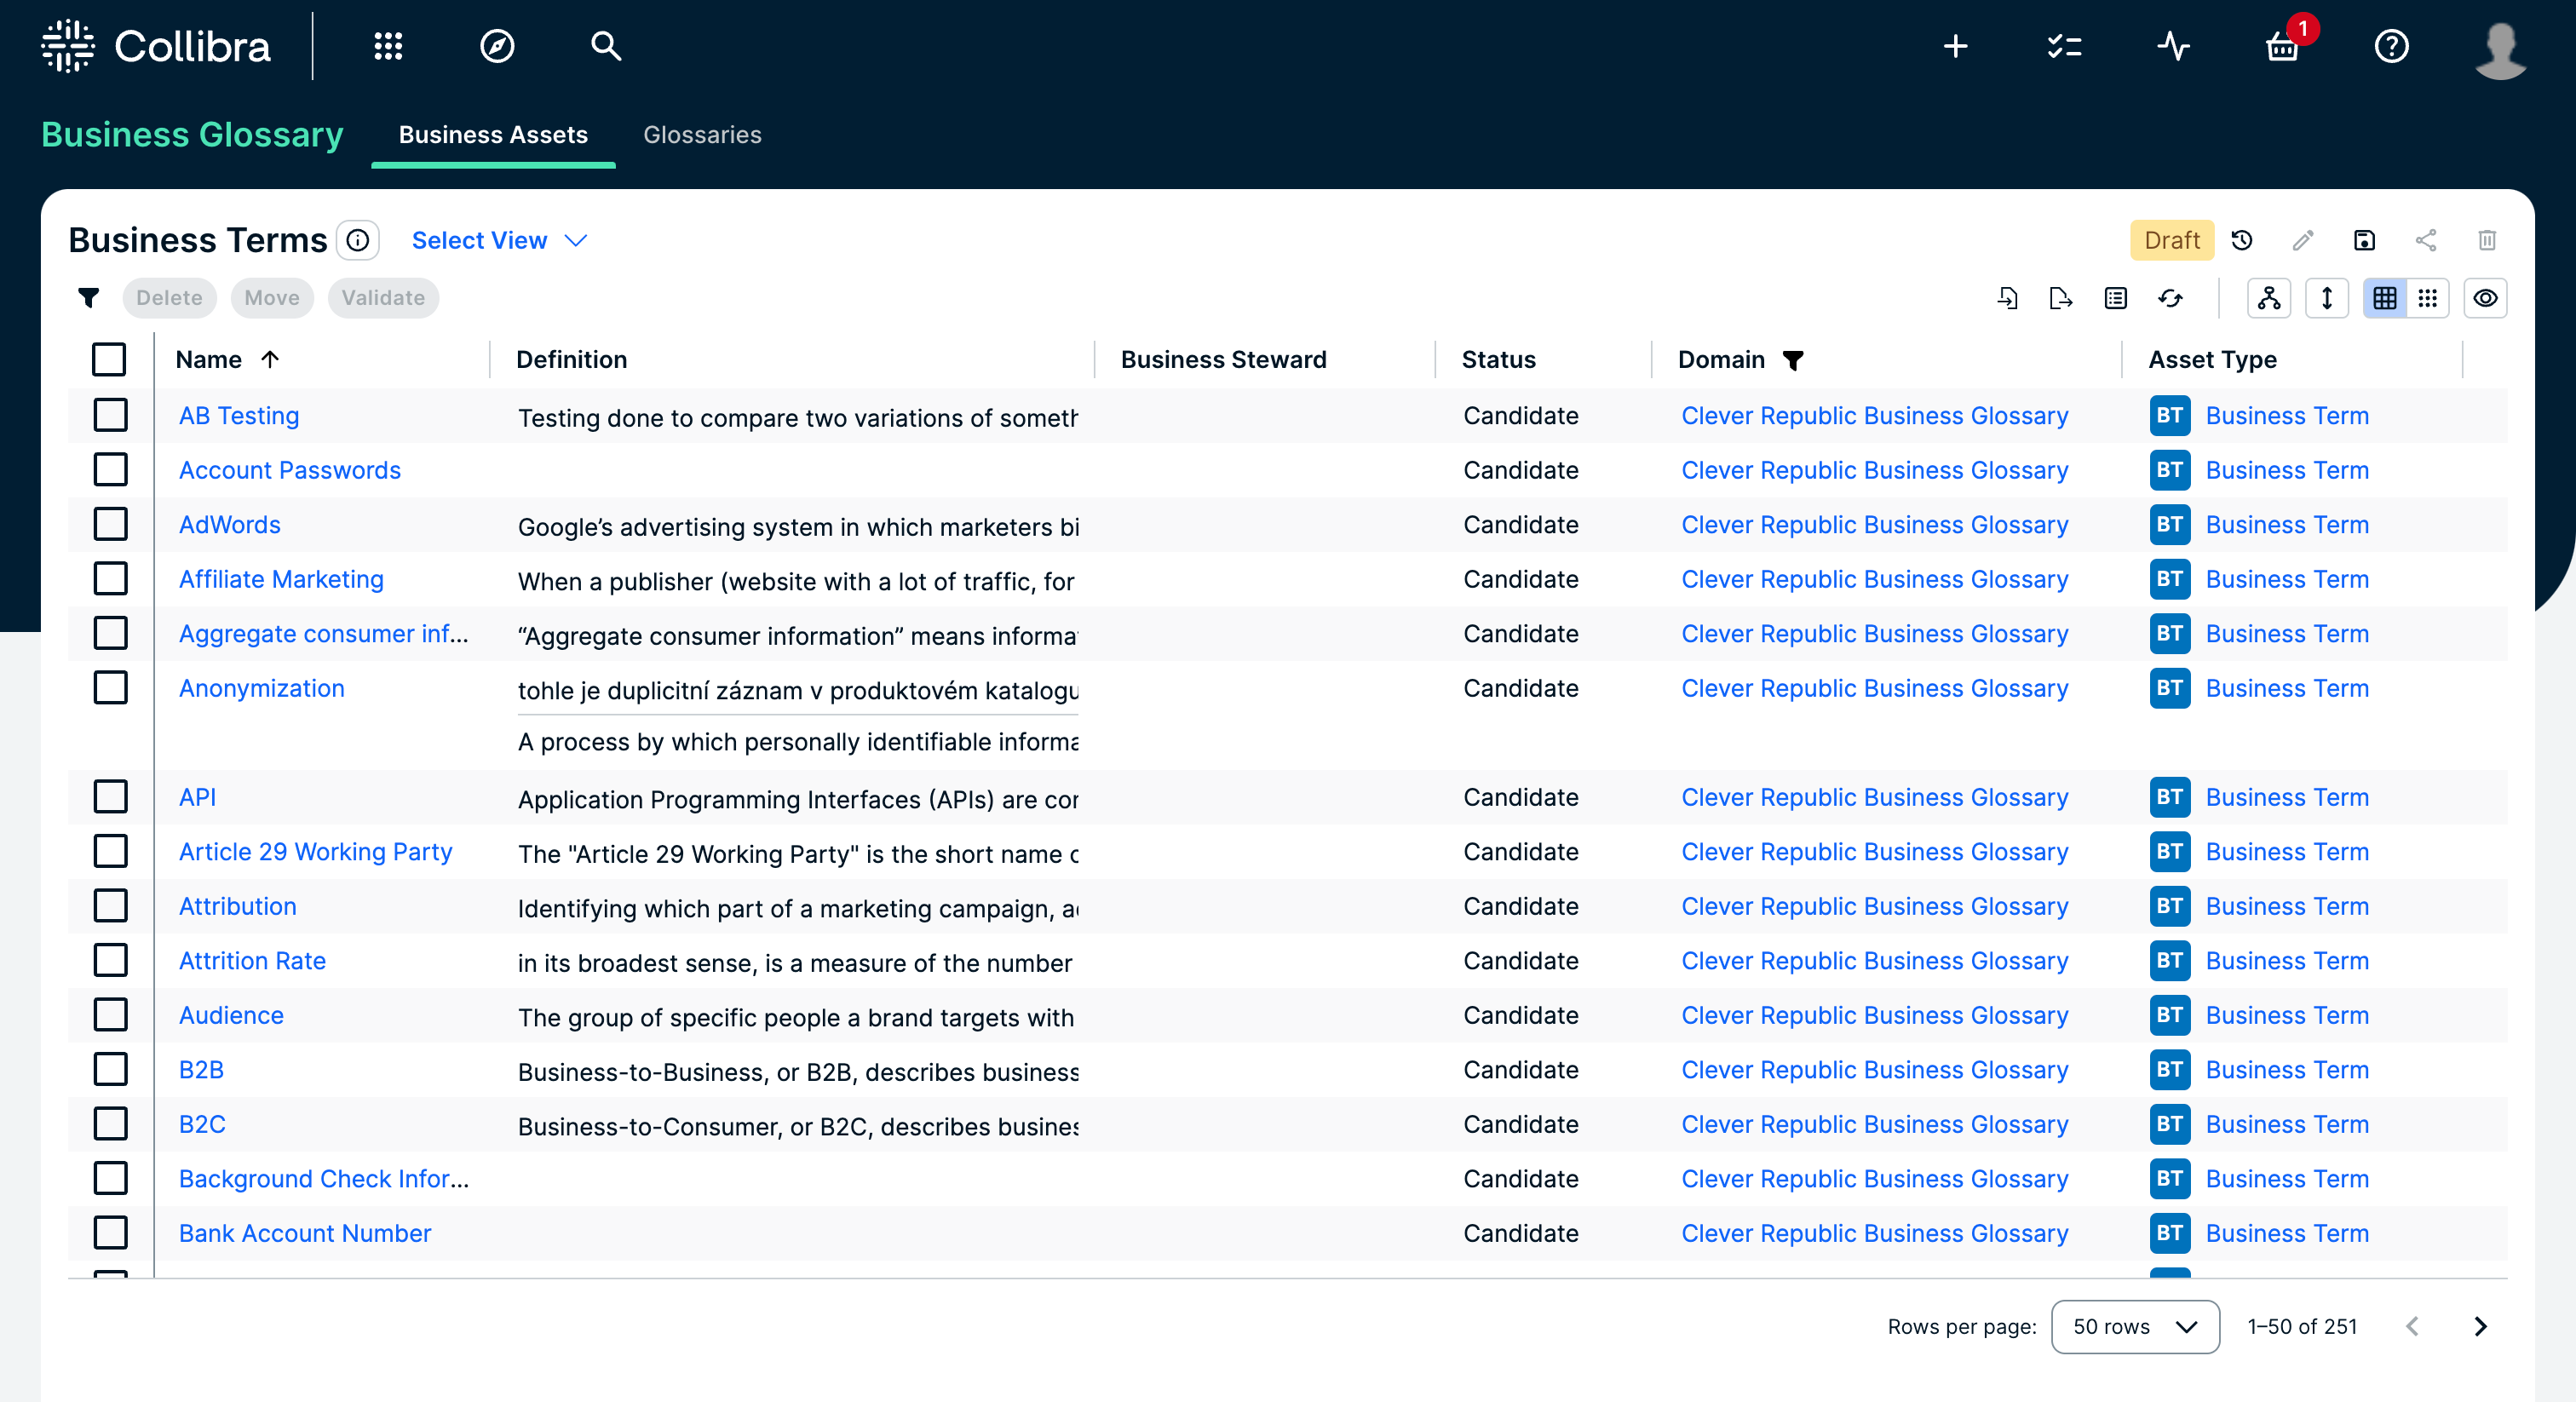Click the Definition column header

point(572,360)
